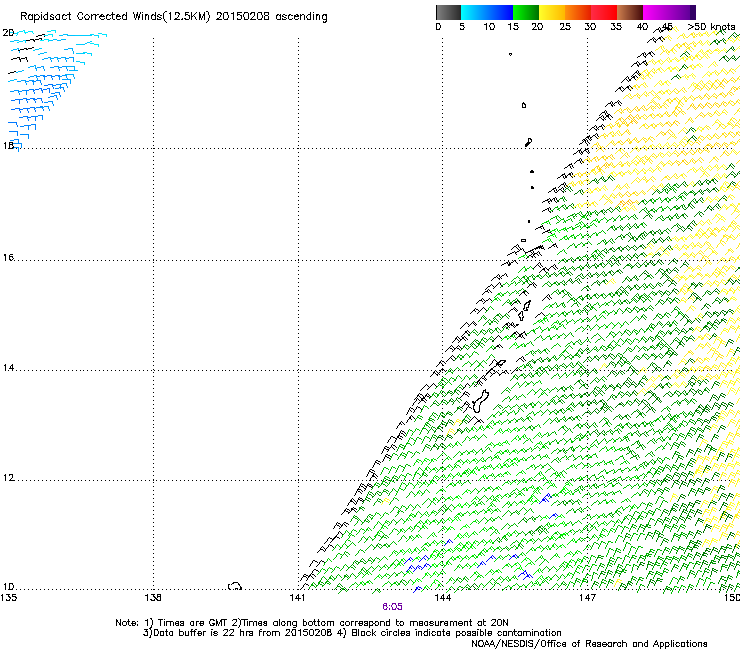Pick the yellow 20-25 knots color band
Viewport: 740px width, 650px height.
[552, 12]
